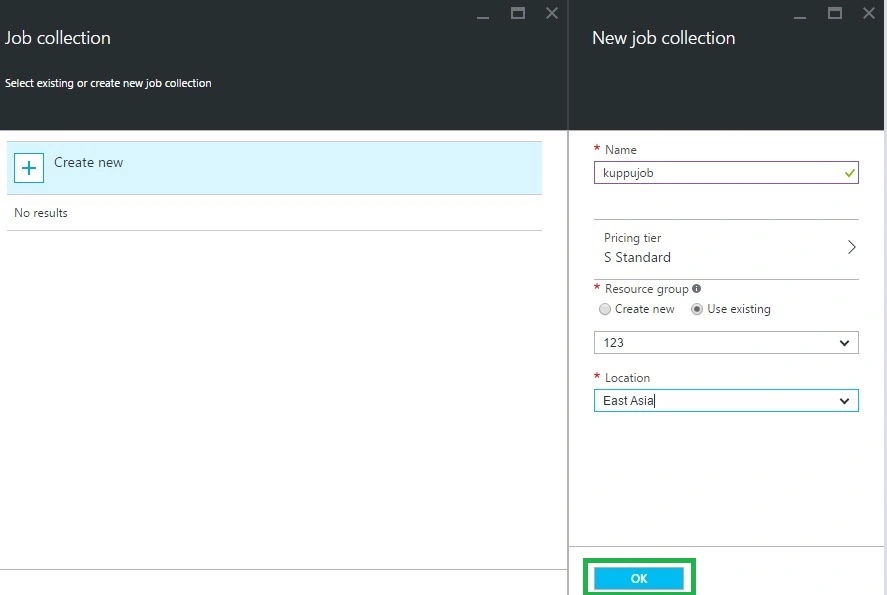Click the OK button
The image size is (887, 595).
639,579
